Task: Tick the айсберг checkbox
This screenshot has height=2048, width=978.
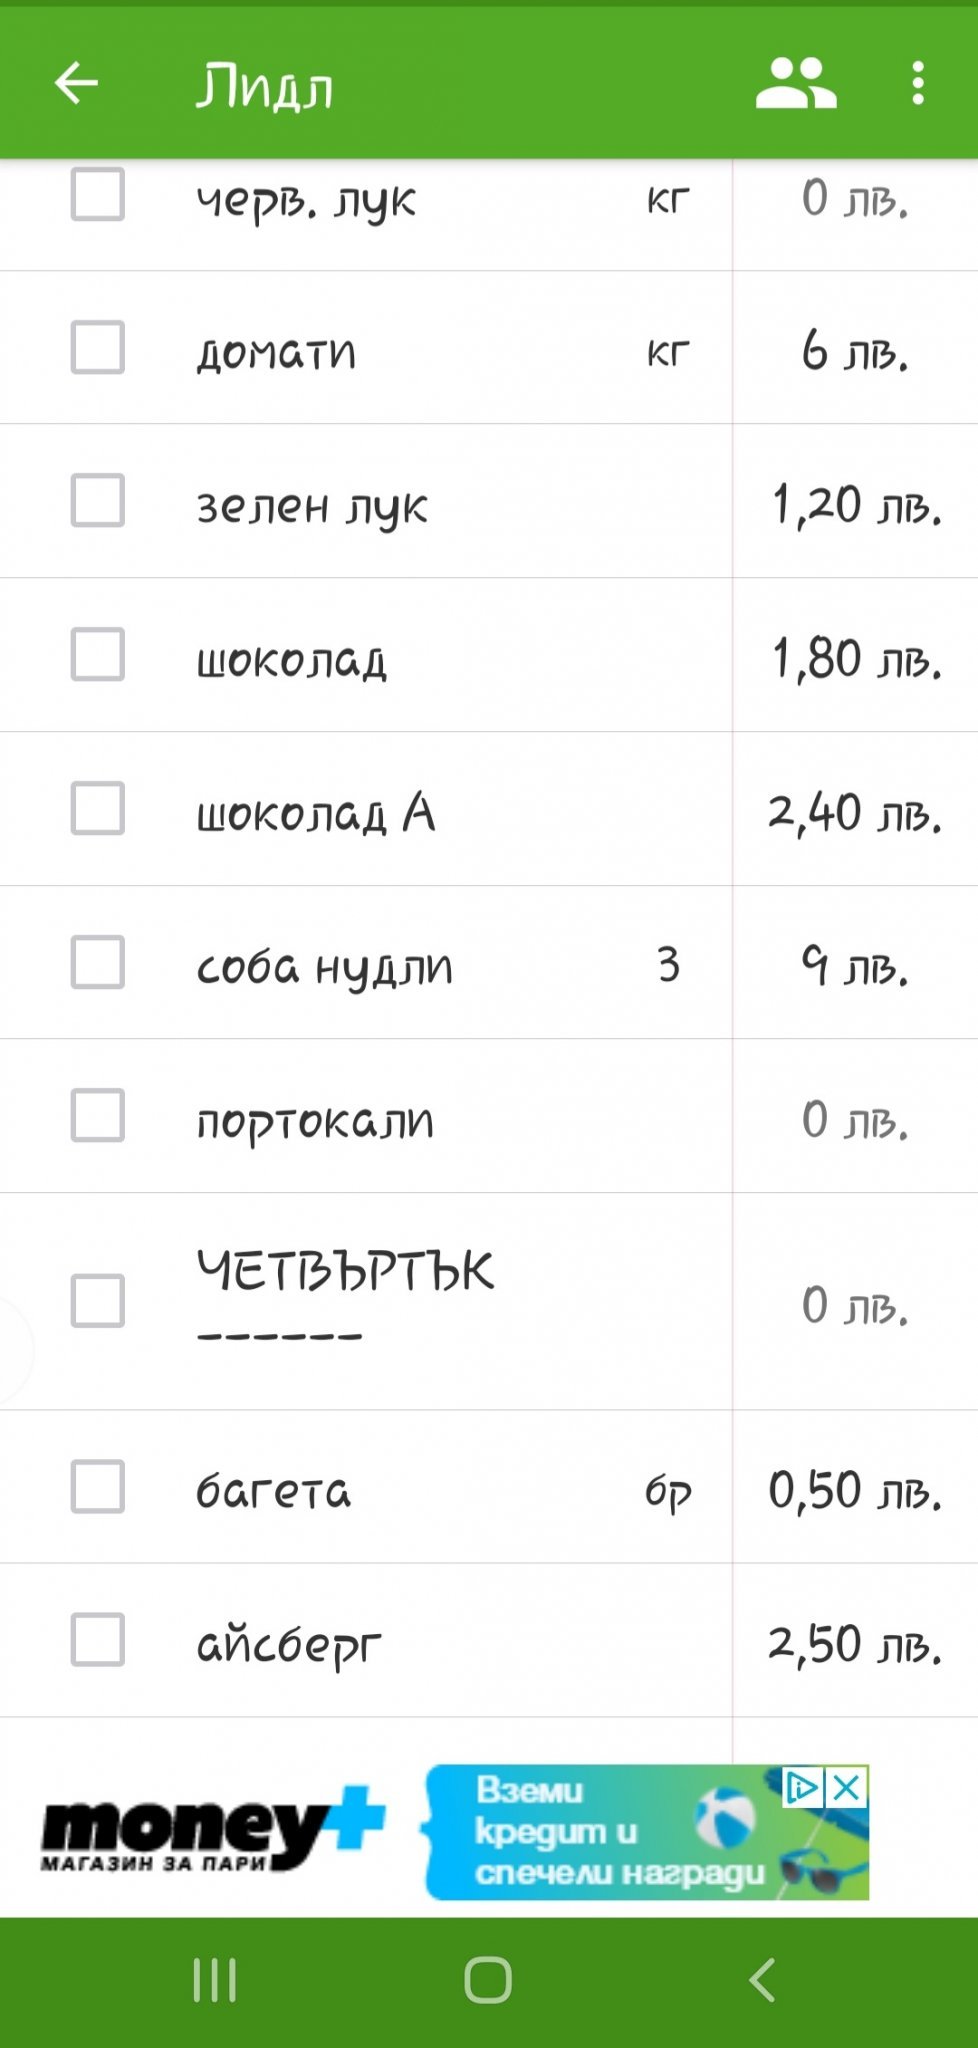Action: click(x=98, y=1640)
